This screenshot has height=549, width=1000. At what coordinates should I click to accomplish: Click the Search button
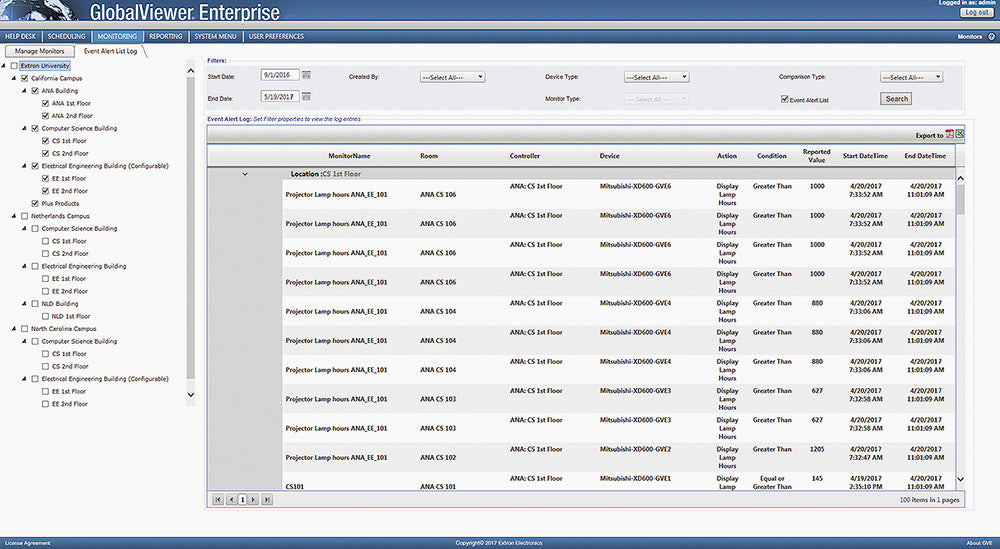pyautogui.click(x=896, y=99)
